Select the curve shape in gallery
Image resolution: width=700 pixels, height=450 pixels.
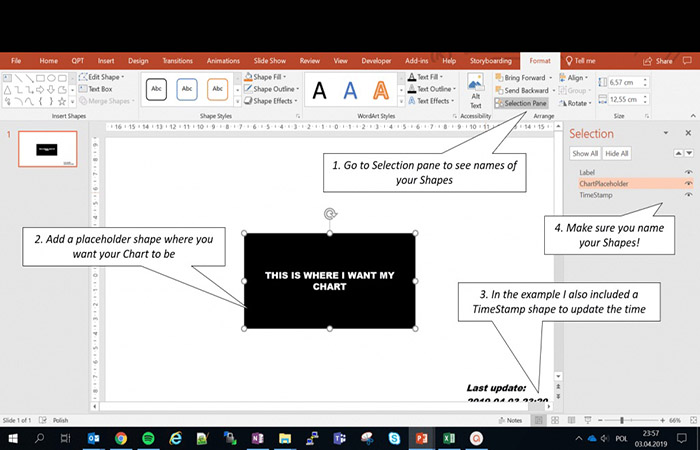pos(29,101)
